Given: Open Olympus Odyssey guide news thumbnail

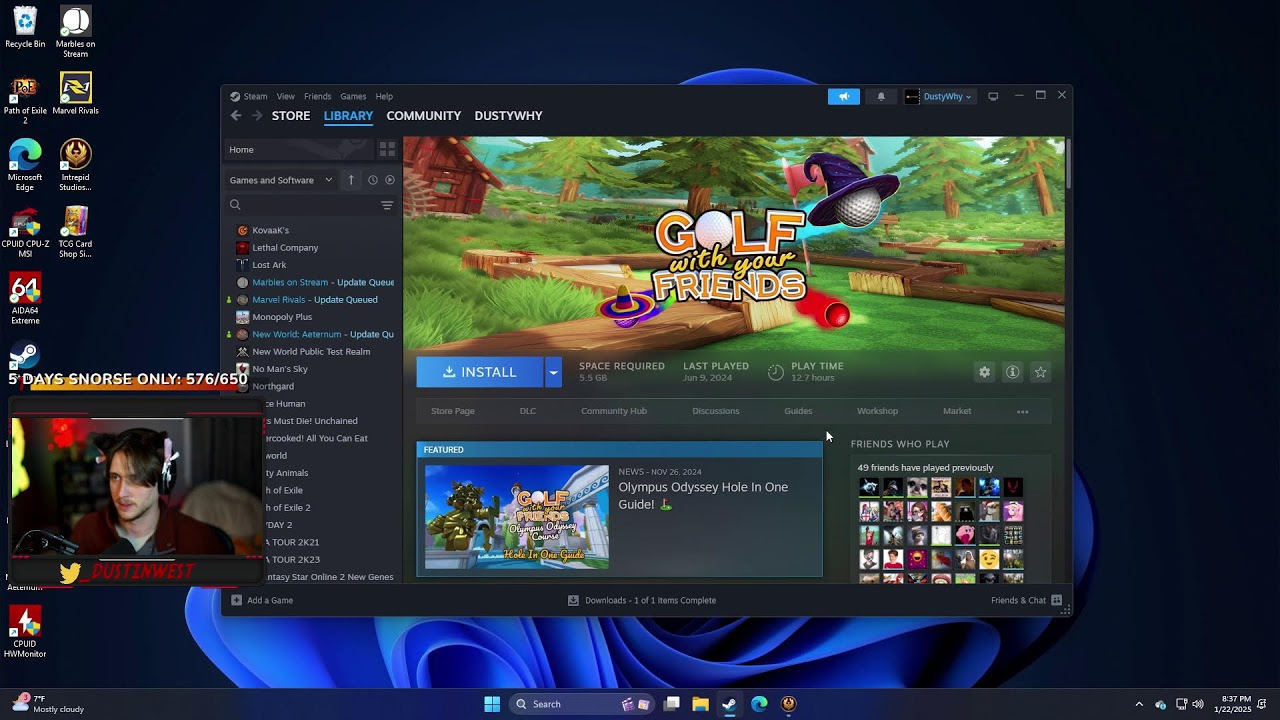Looking at the screenshot, I should [517, 517].
